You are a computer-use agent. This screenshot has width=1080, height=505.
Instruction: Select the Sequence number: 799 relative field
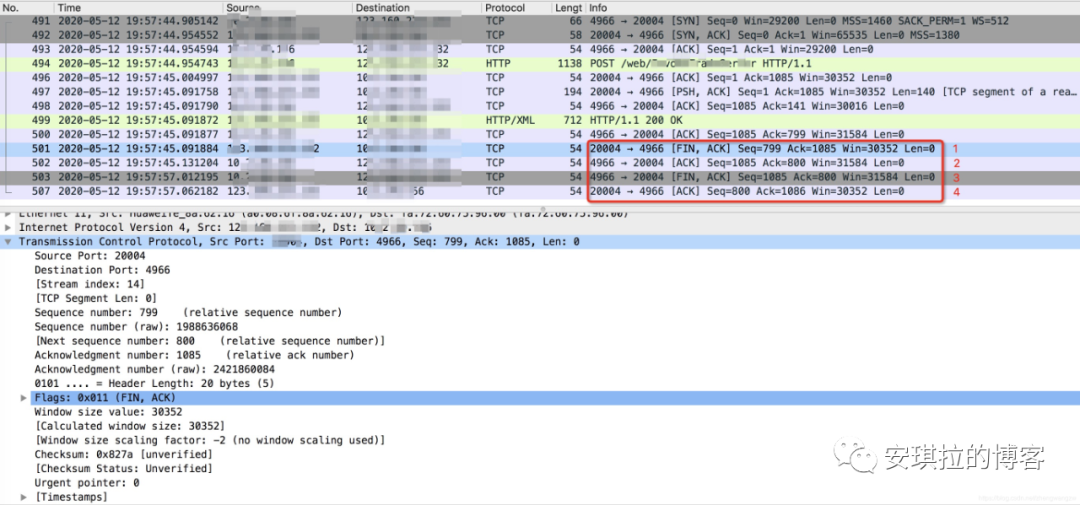tap(188, 312)
